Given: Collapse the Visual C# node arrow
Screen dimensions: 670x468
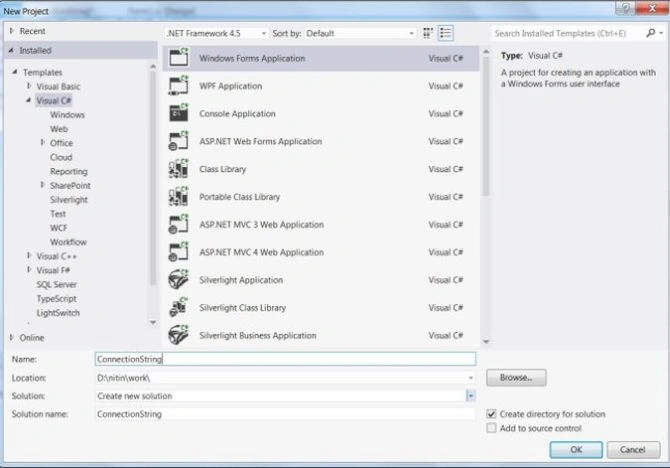Looking at the screenshot, I should pyautogui.click(x=28, y=100).
